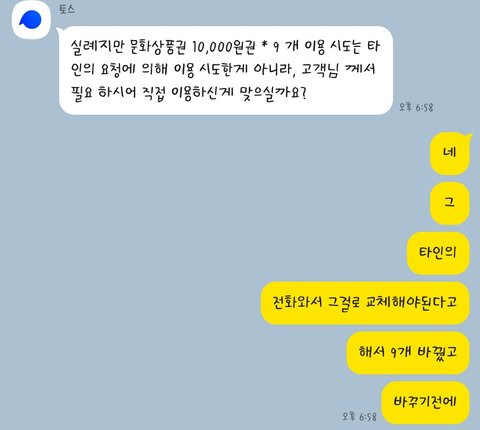The height and width of the screenshot is (430, 480).
Task: Click the timestamp beside the 토스 message
Action: (416, 107)
